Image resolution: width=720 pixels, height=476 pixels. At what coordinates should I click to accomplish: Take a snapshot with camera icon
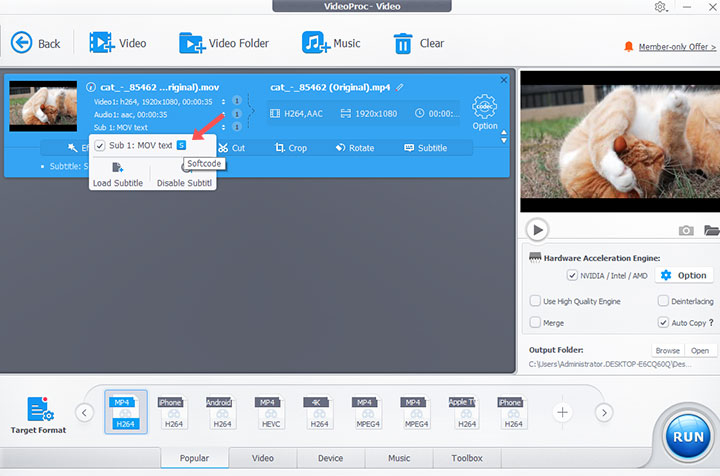pyautogui.click(x=686, y=230)
